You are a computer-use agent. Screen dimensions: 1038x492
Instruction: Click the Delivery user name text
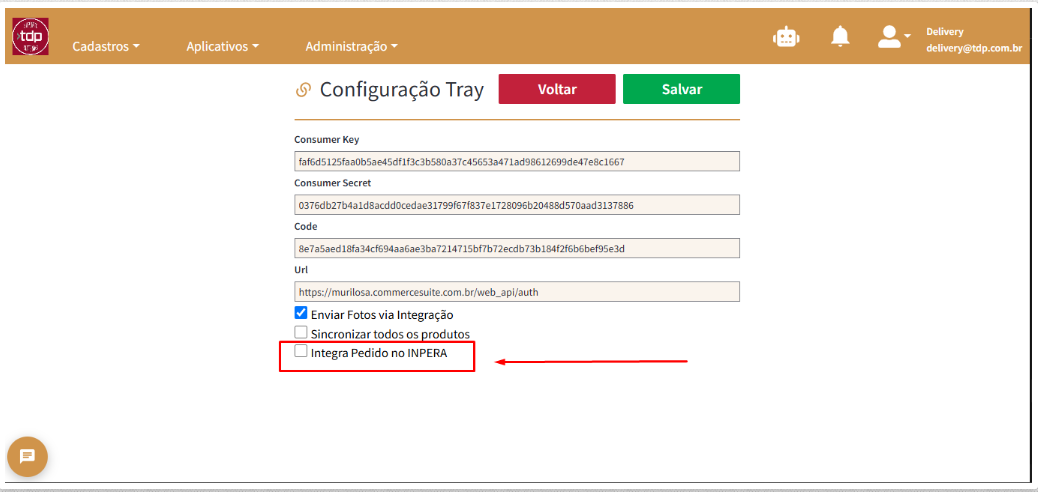[x=945, y=32]
